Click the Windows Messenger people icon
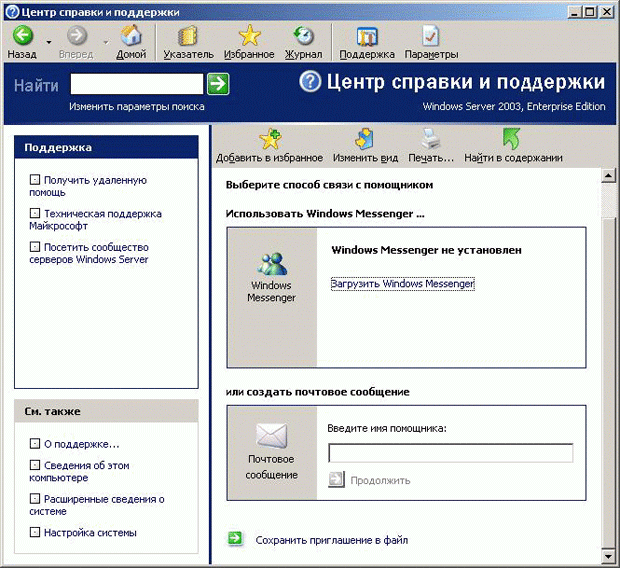Image resolution: width=620 pixels, height=568 pixels. coord(272,264)
